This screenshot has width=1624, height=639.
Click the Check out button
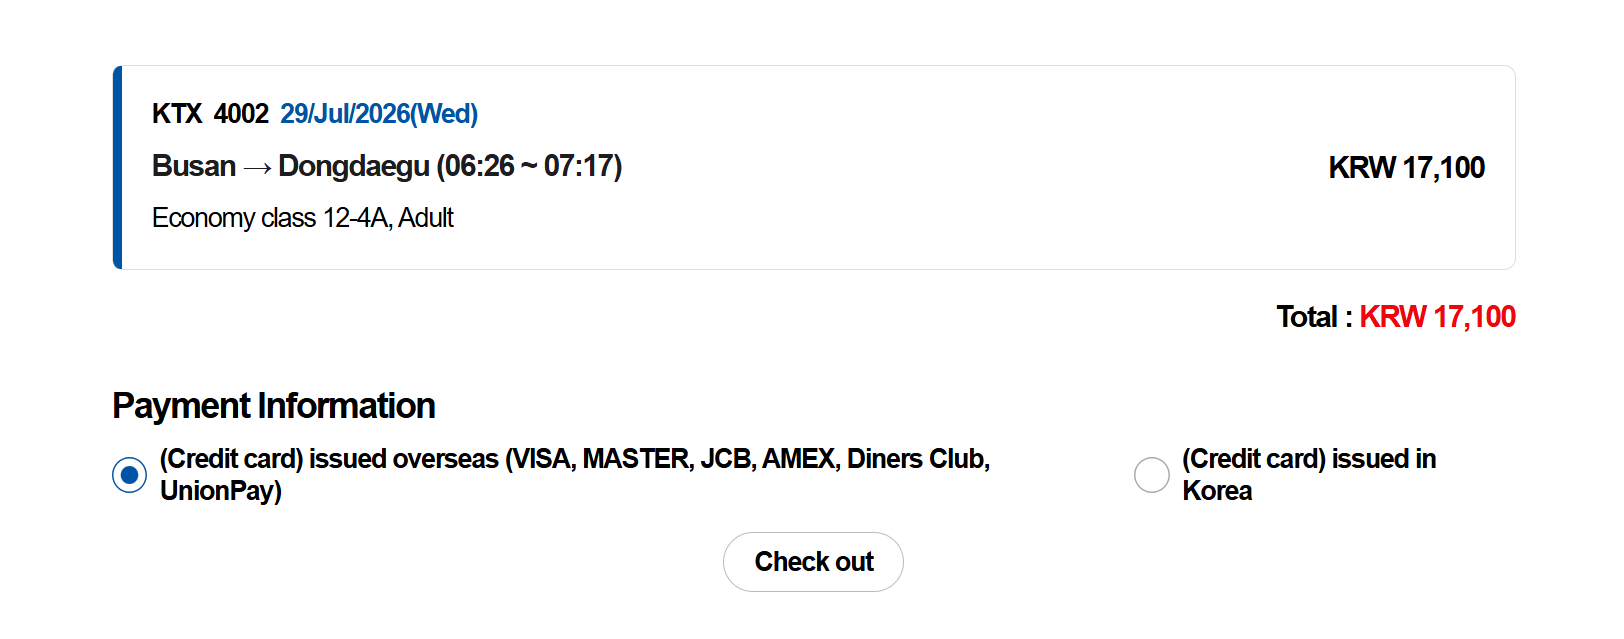813,562
